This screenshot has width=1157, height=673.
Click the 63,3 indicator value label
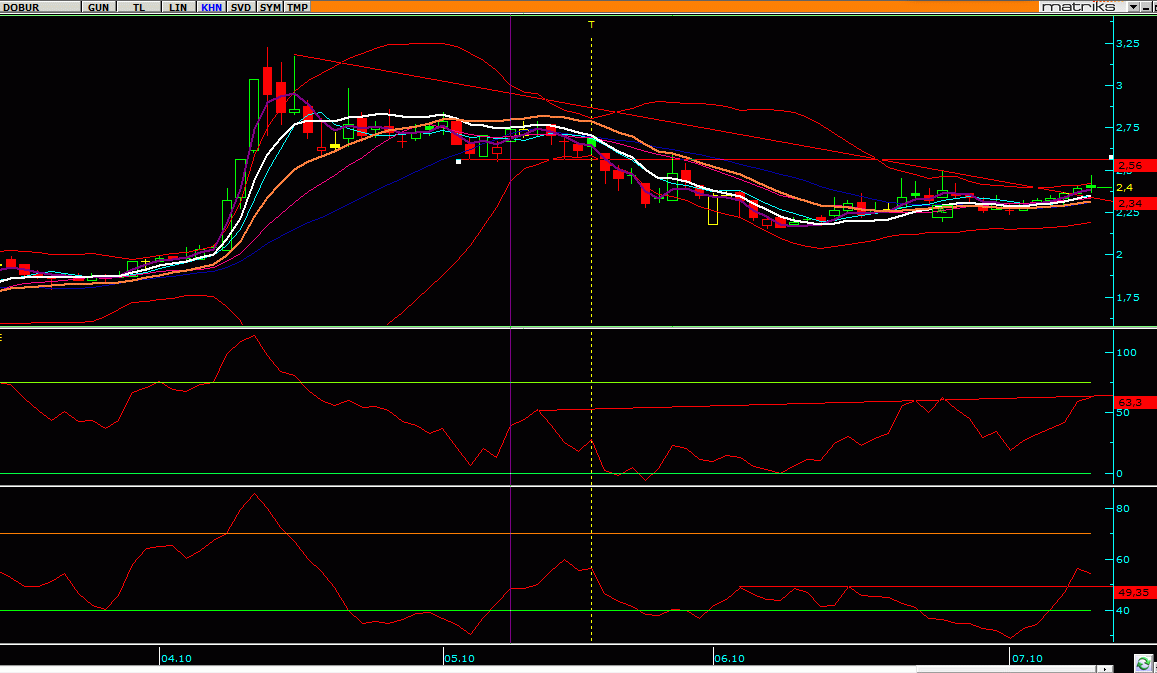(x=1135, y=402)
